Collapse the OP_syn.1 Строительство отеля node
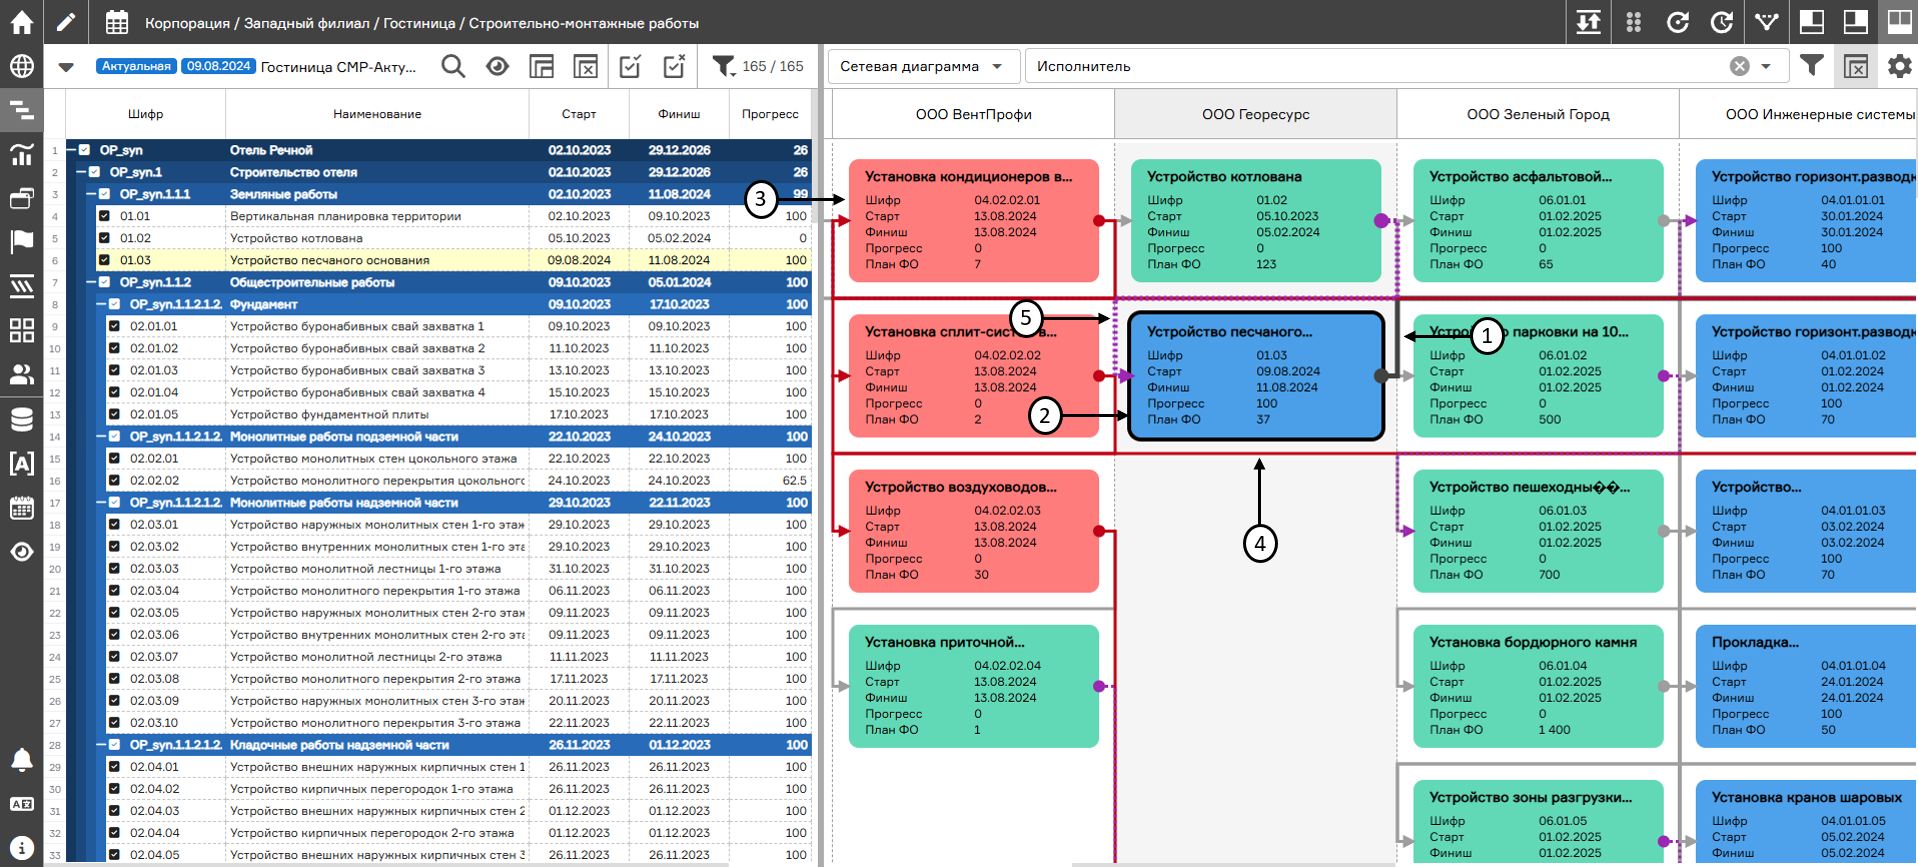The image size is (1918, 867). point(81,172)
